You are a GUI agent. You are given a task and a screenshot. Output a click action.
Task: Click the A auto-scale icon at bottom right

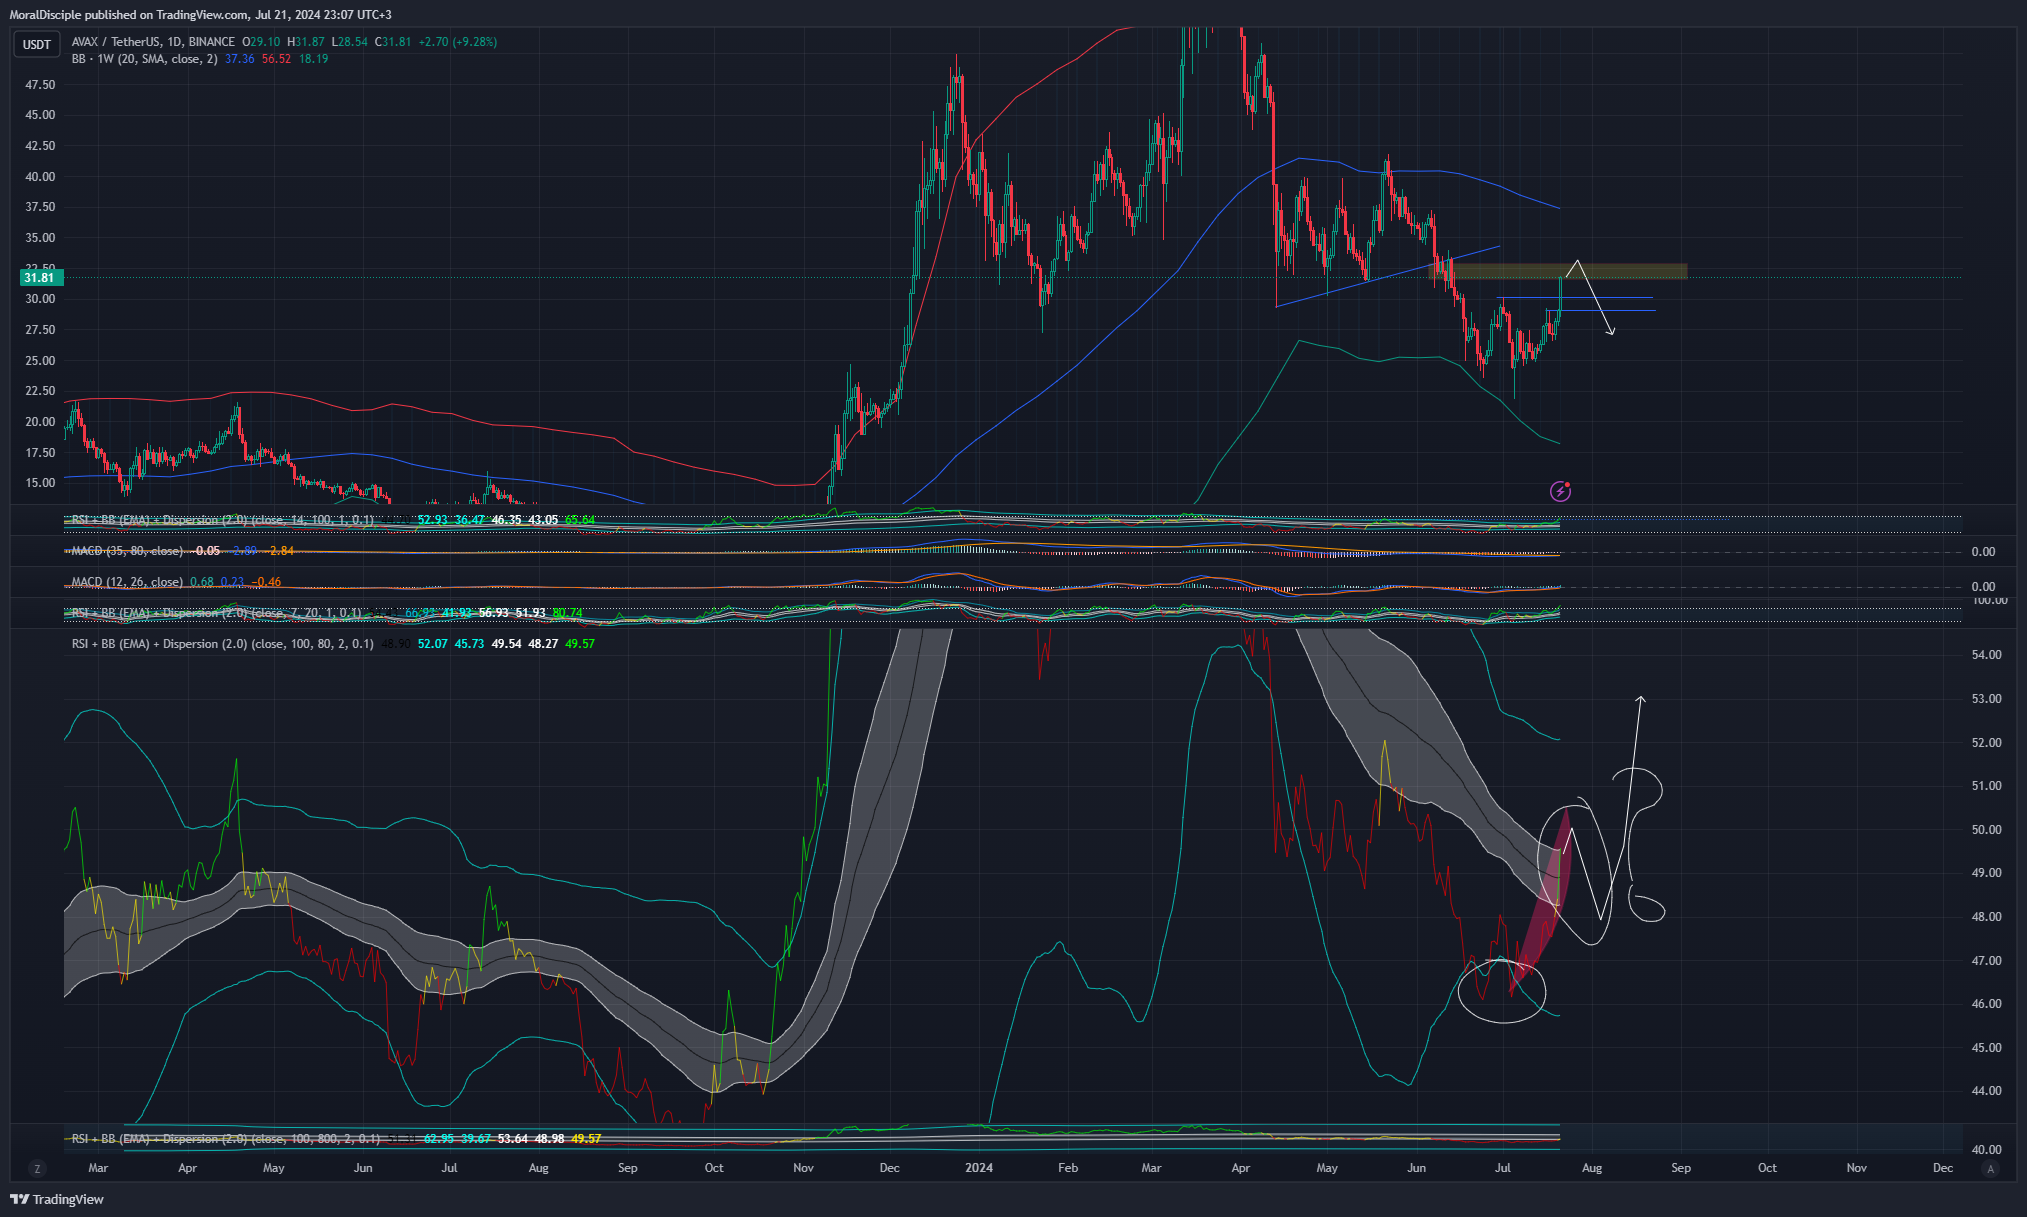coord(1990,1168)
